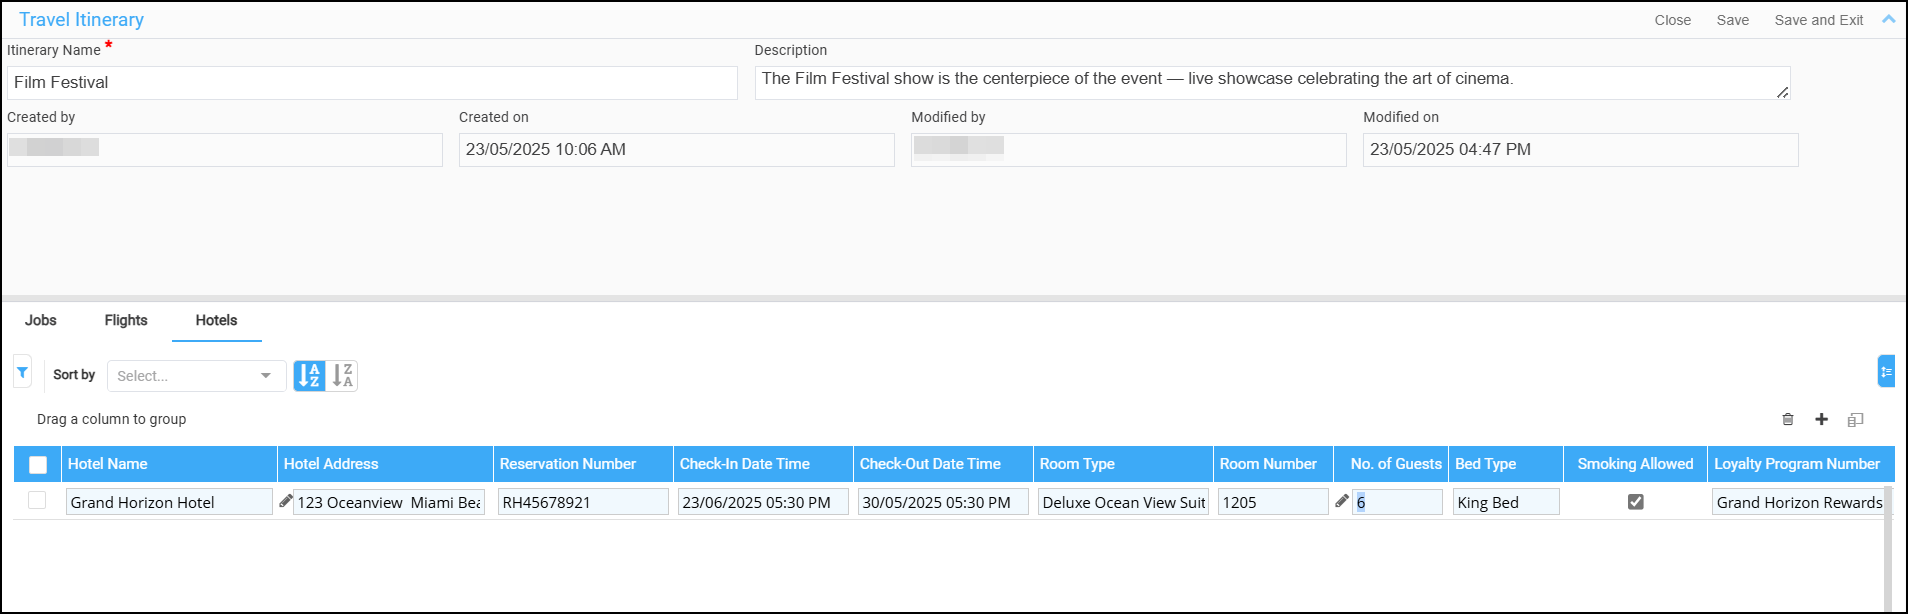Image resolution: width=1908 pixels, height=614 pixels.
Task: Sort descending with Z-A icon
Action: click(x=342, y=376)
